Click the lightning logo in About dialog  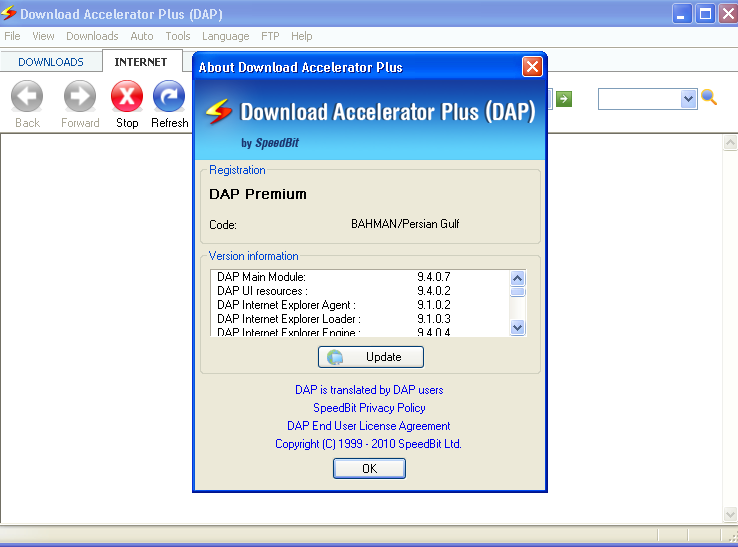tap(219, 112)
